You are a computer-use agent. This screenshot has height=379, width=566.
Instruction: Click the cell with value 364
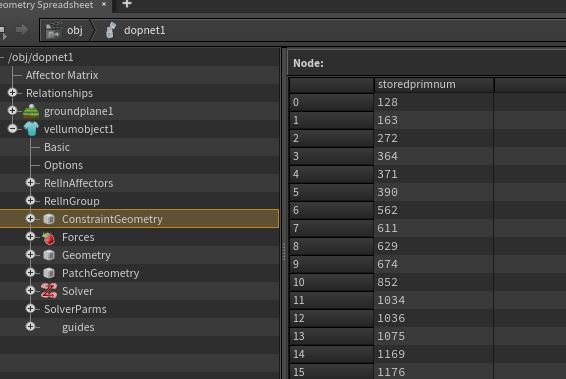[434, 156]
